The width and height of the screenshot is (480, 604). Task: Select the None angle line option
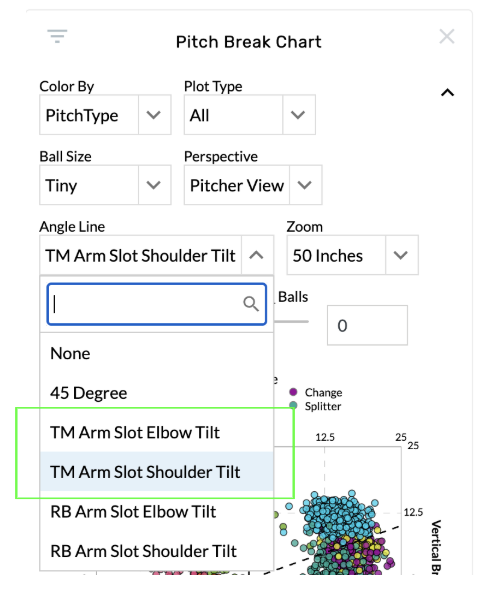tap(157, 353)
